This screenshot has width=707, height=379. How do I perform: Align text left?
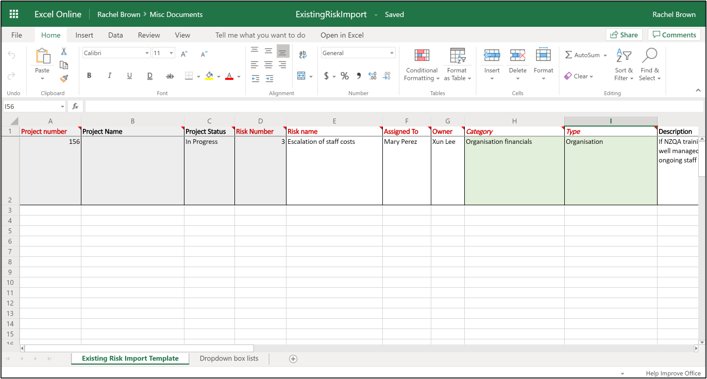[255, 64]
